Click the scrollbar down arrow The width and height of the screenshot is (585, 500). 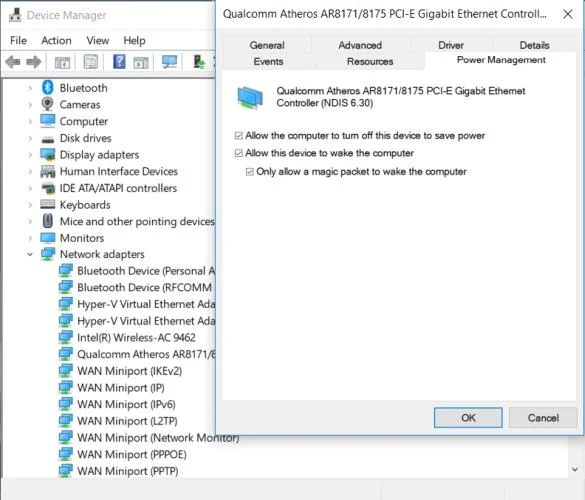(575, 469)
